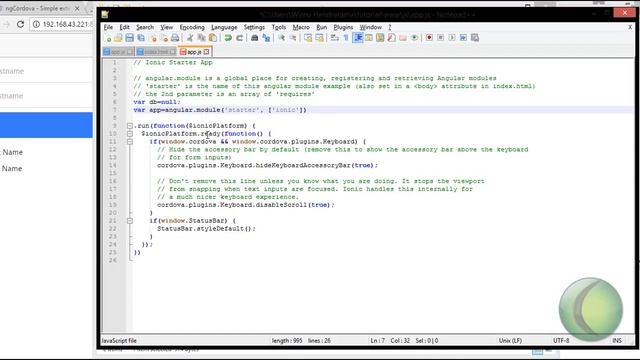Enable synchronized horizontal scrolling icon
Image resolution: width=640 pixels, height=360 pixels.
click(x=319, y=38)
